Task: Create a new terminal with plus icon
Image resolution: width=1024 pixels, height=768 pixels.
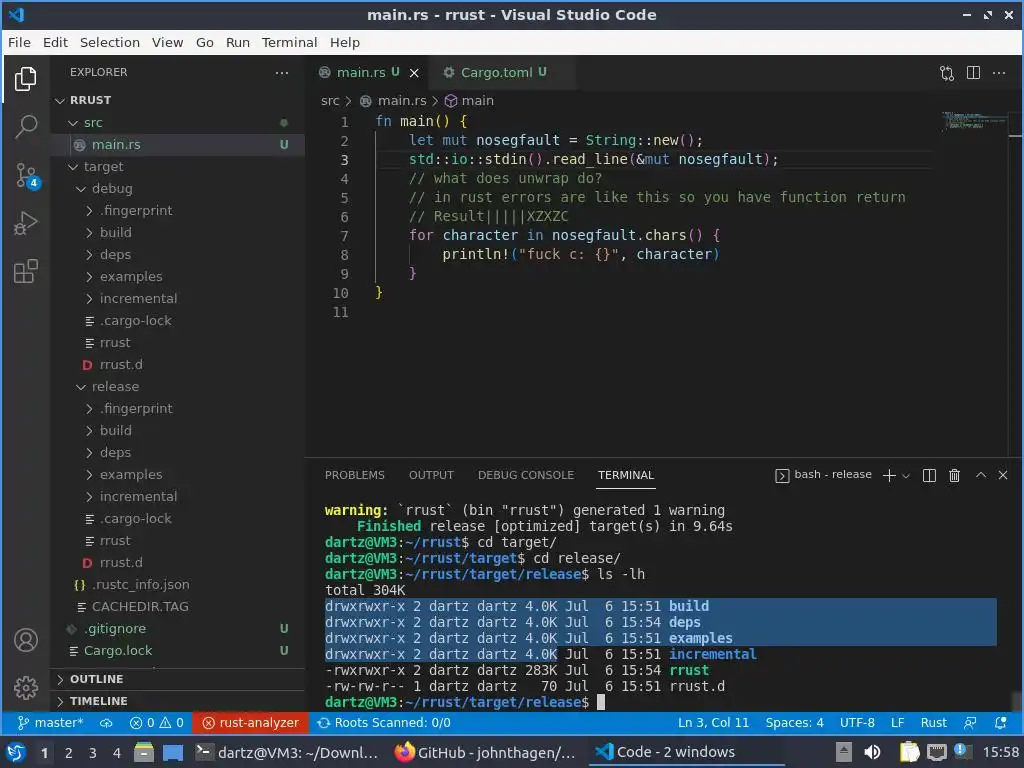Action: (889, 475)
